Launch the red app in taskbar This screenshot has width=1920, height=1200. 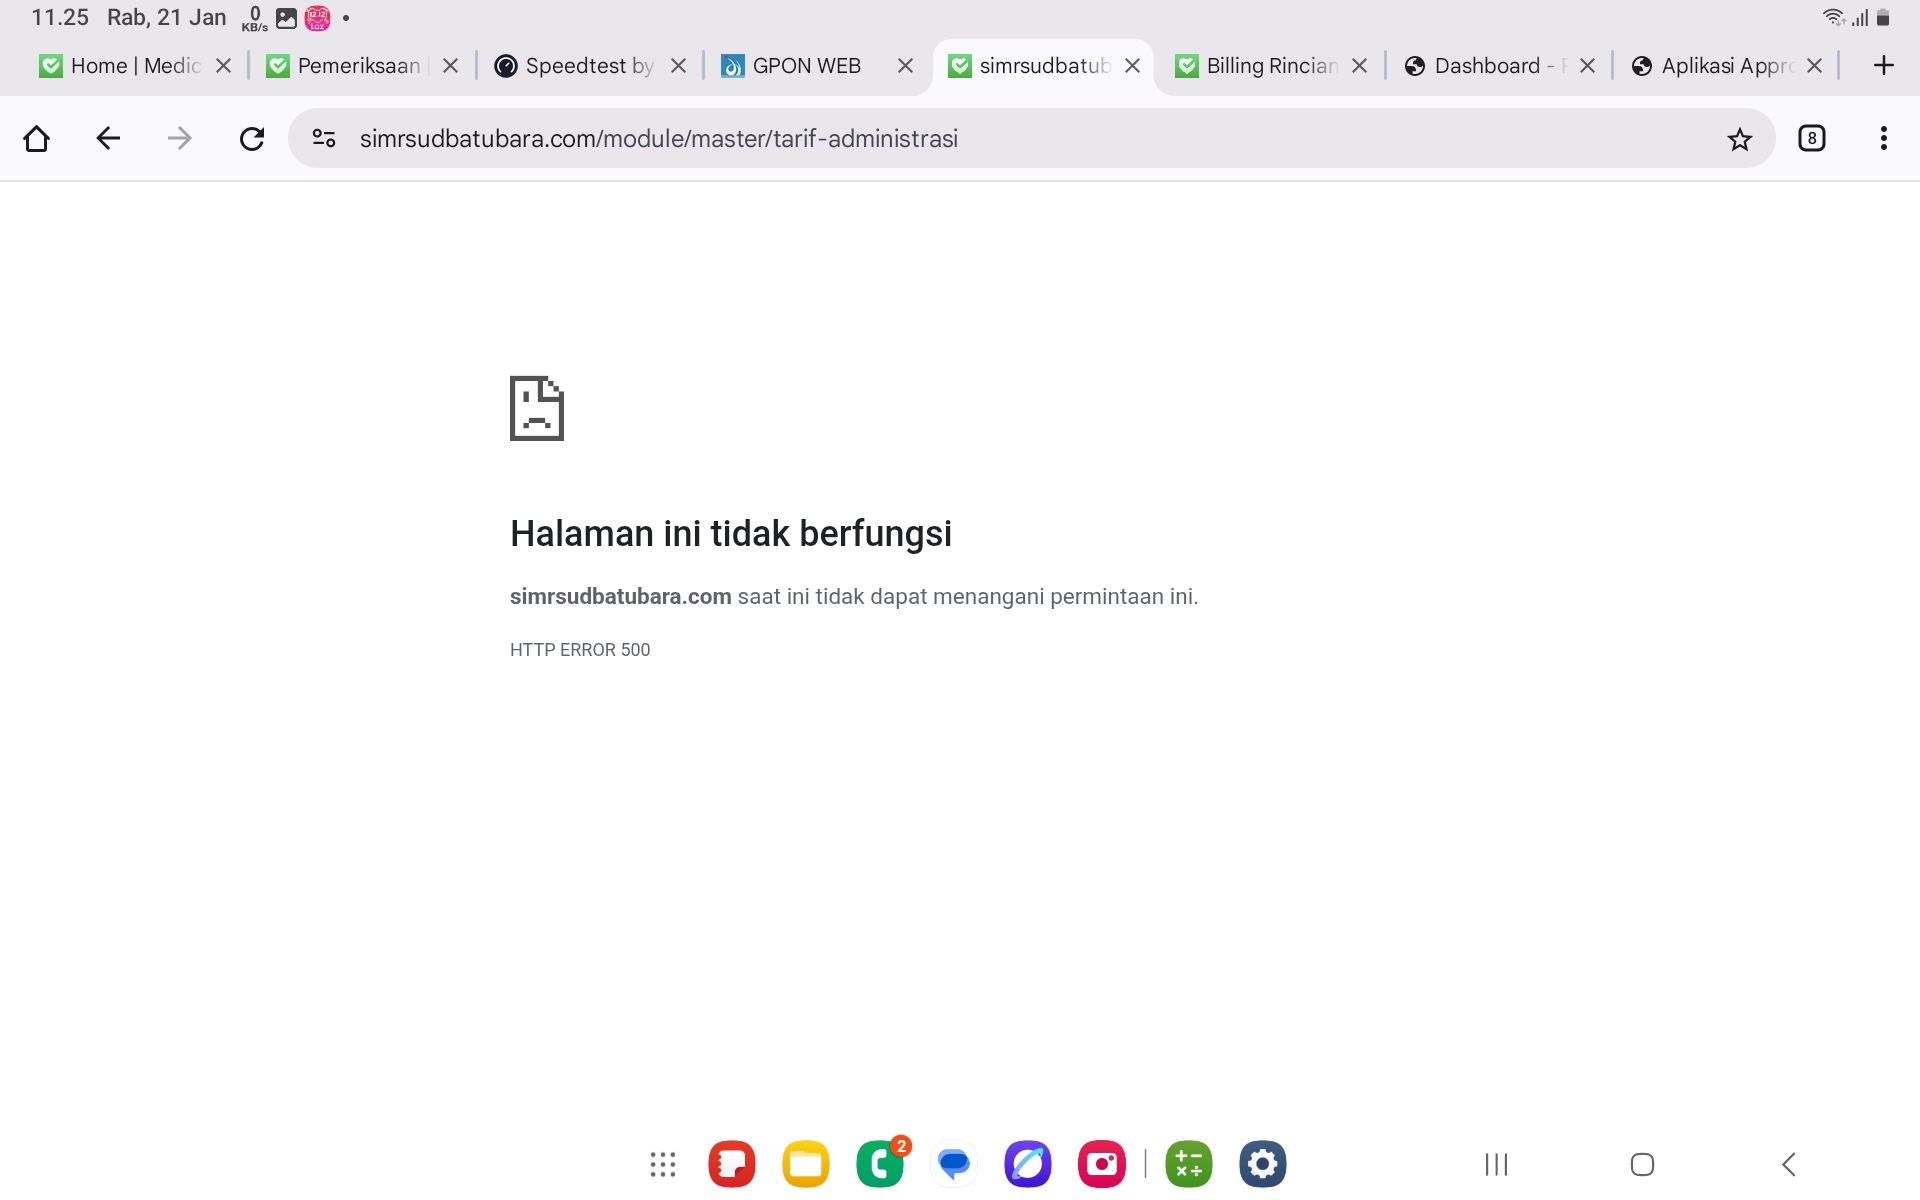click(x=732, y=1164)
